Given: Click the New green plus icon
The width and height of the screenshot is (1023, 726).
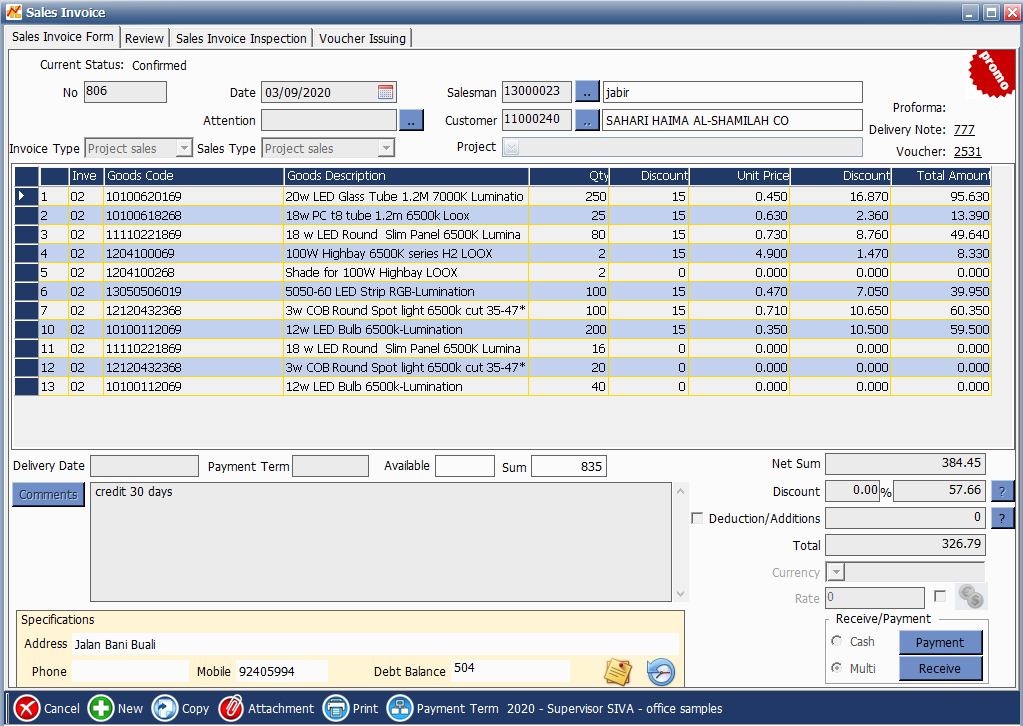Looking at the screenshot, I should point(101,708).
